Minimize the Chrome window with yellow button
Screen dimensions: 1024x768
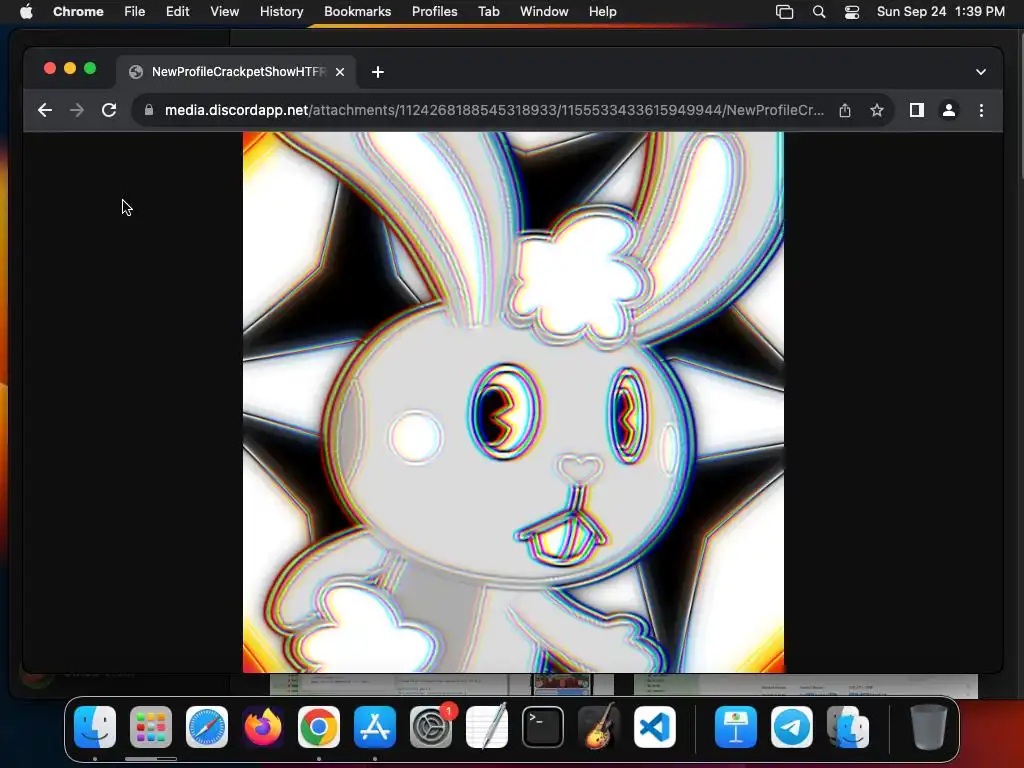70,69
